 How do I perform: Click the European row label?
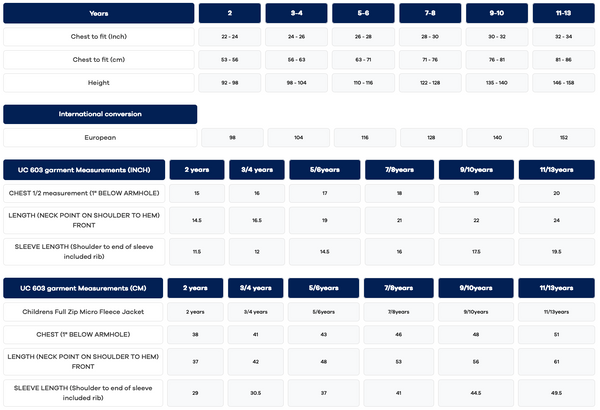(100, 138)
